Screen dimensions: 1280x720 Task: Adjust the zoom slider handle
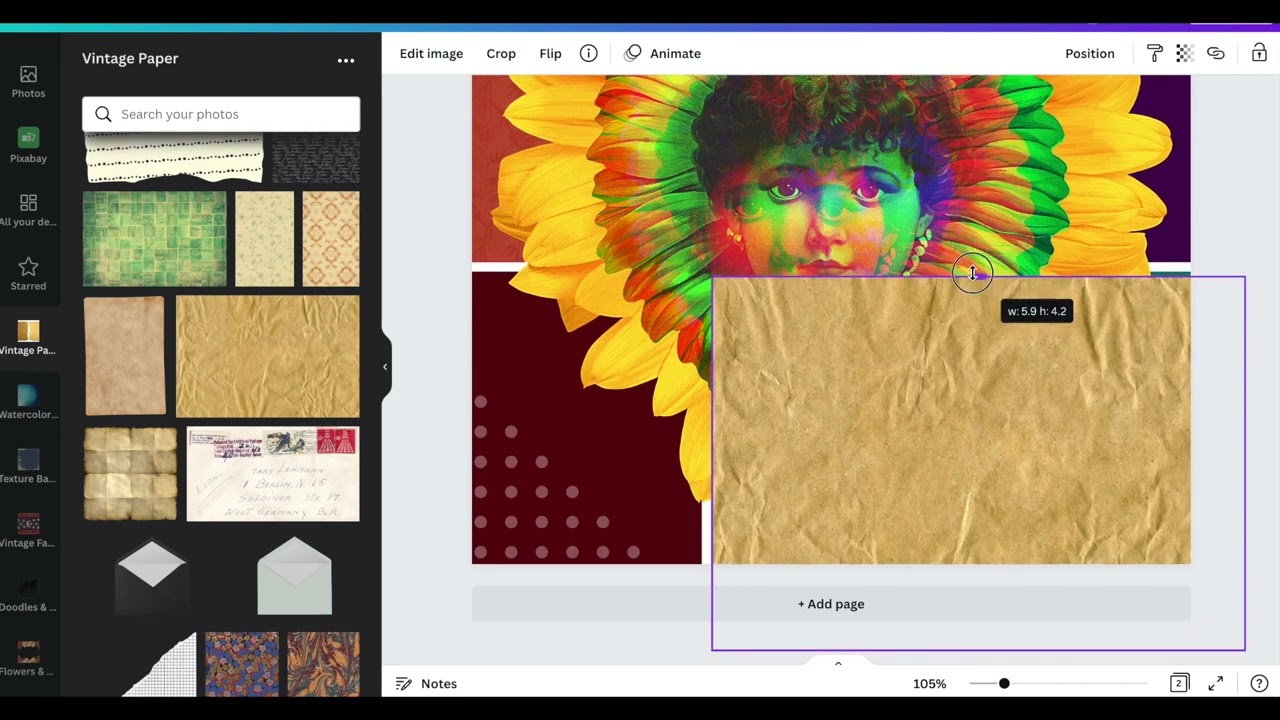1004,683
